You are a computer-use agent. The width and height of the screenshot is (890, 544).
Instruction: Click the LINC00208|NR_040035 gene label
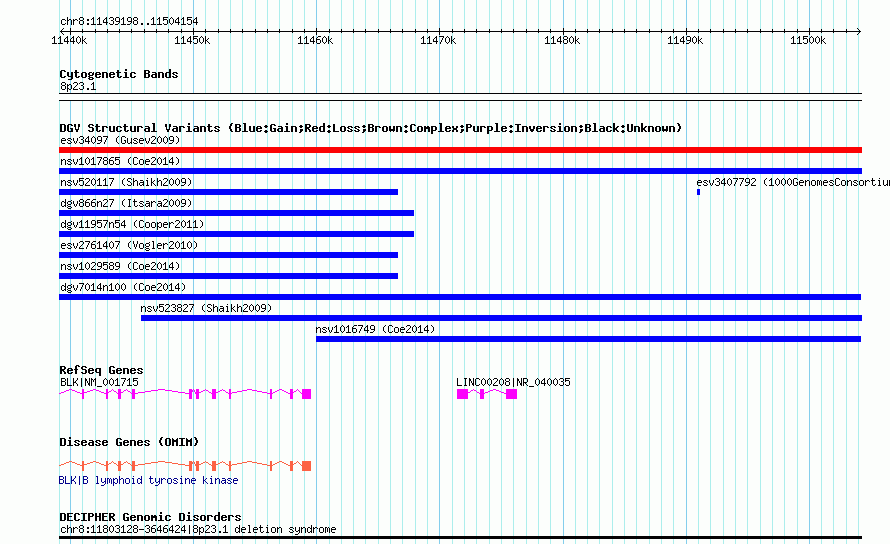(513, 383)
